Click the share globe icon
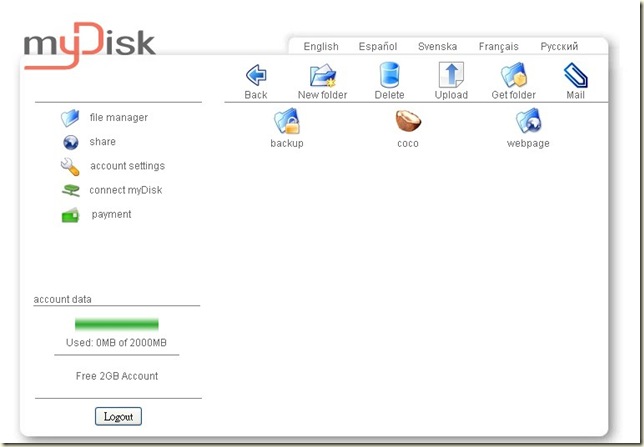 [x=71, y=142]
